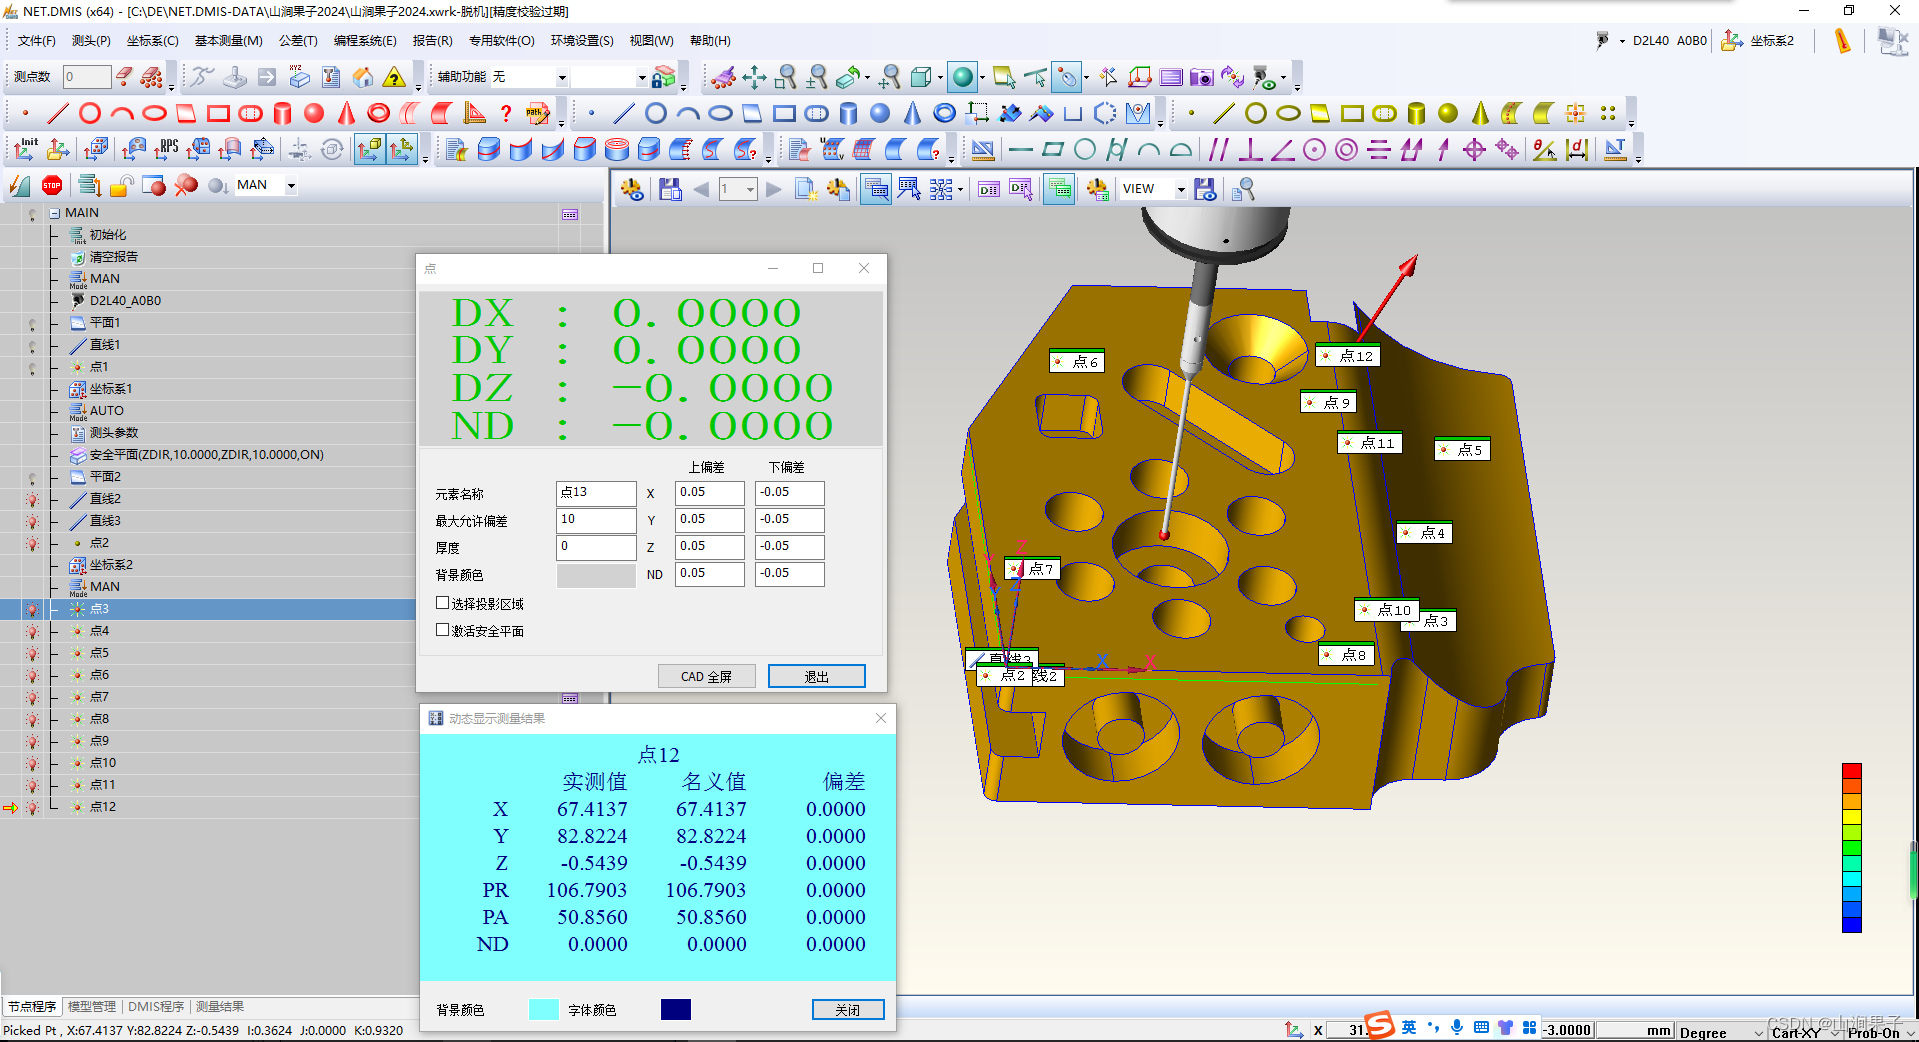The image size is (1919, 1042).
Task: Close the 动态显示测量结果 dialog
Action: pos(881,718)
